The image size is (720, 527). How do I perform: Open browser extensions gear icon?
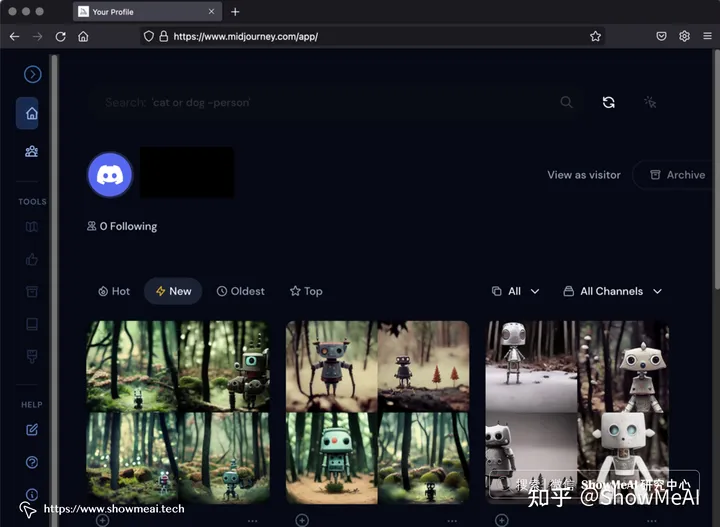(x=684, y=36)
